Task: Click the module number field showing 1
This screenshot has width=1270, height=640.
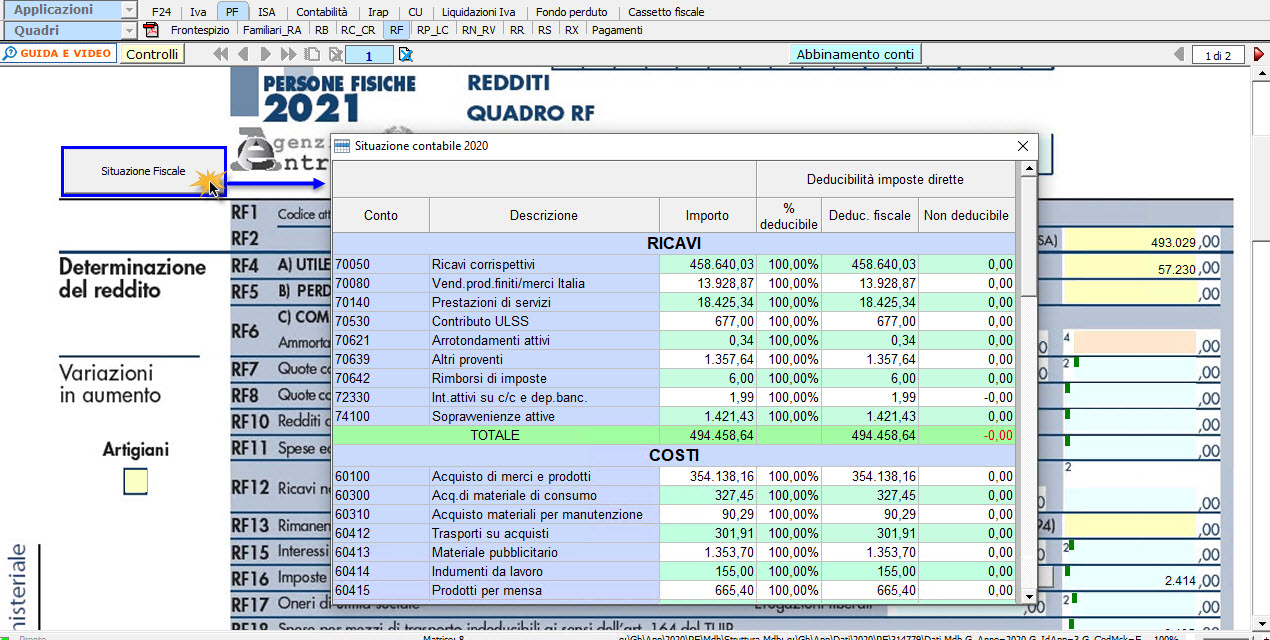Action: pos(370,55)
